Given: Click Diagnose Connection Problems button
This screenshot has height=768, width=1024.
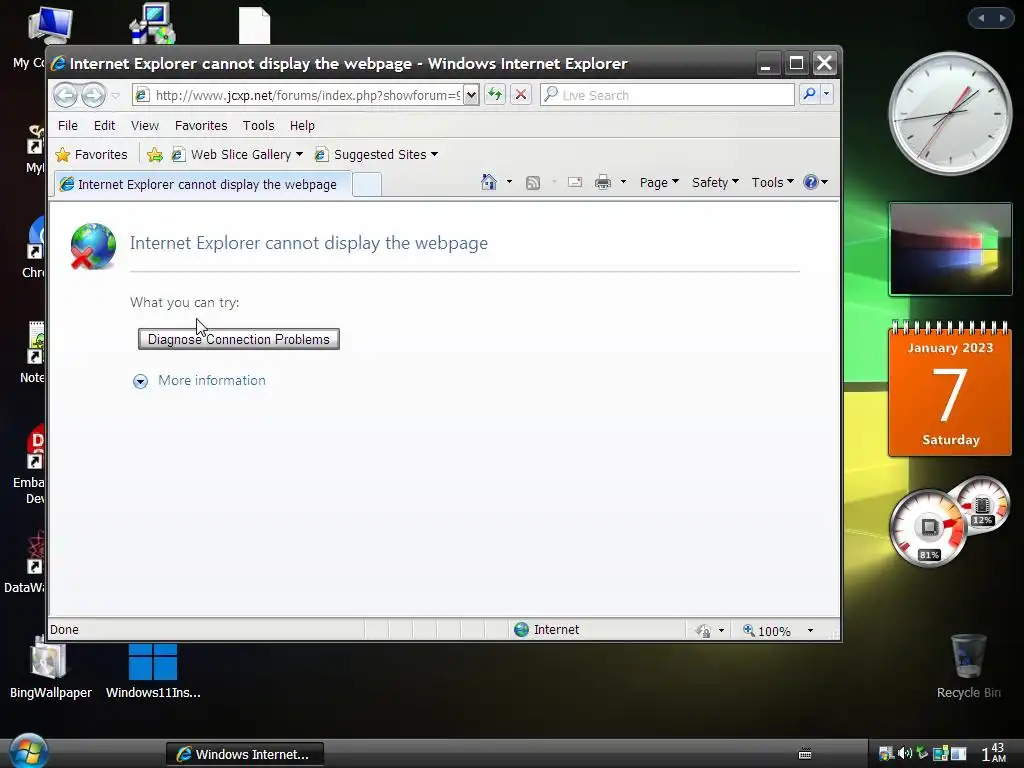Looking at the screenshot, I should 238,339.
